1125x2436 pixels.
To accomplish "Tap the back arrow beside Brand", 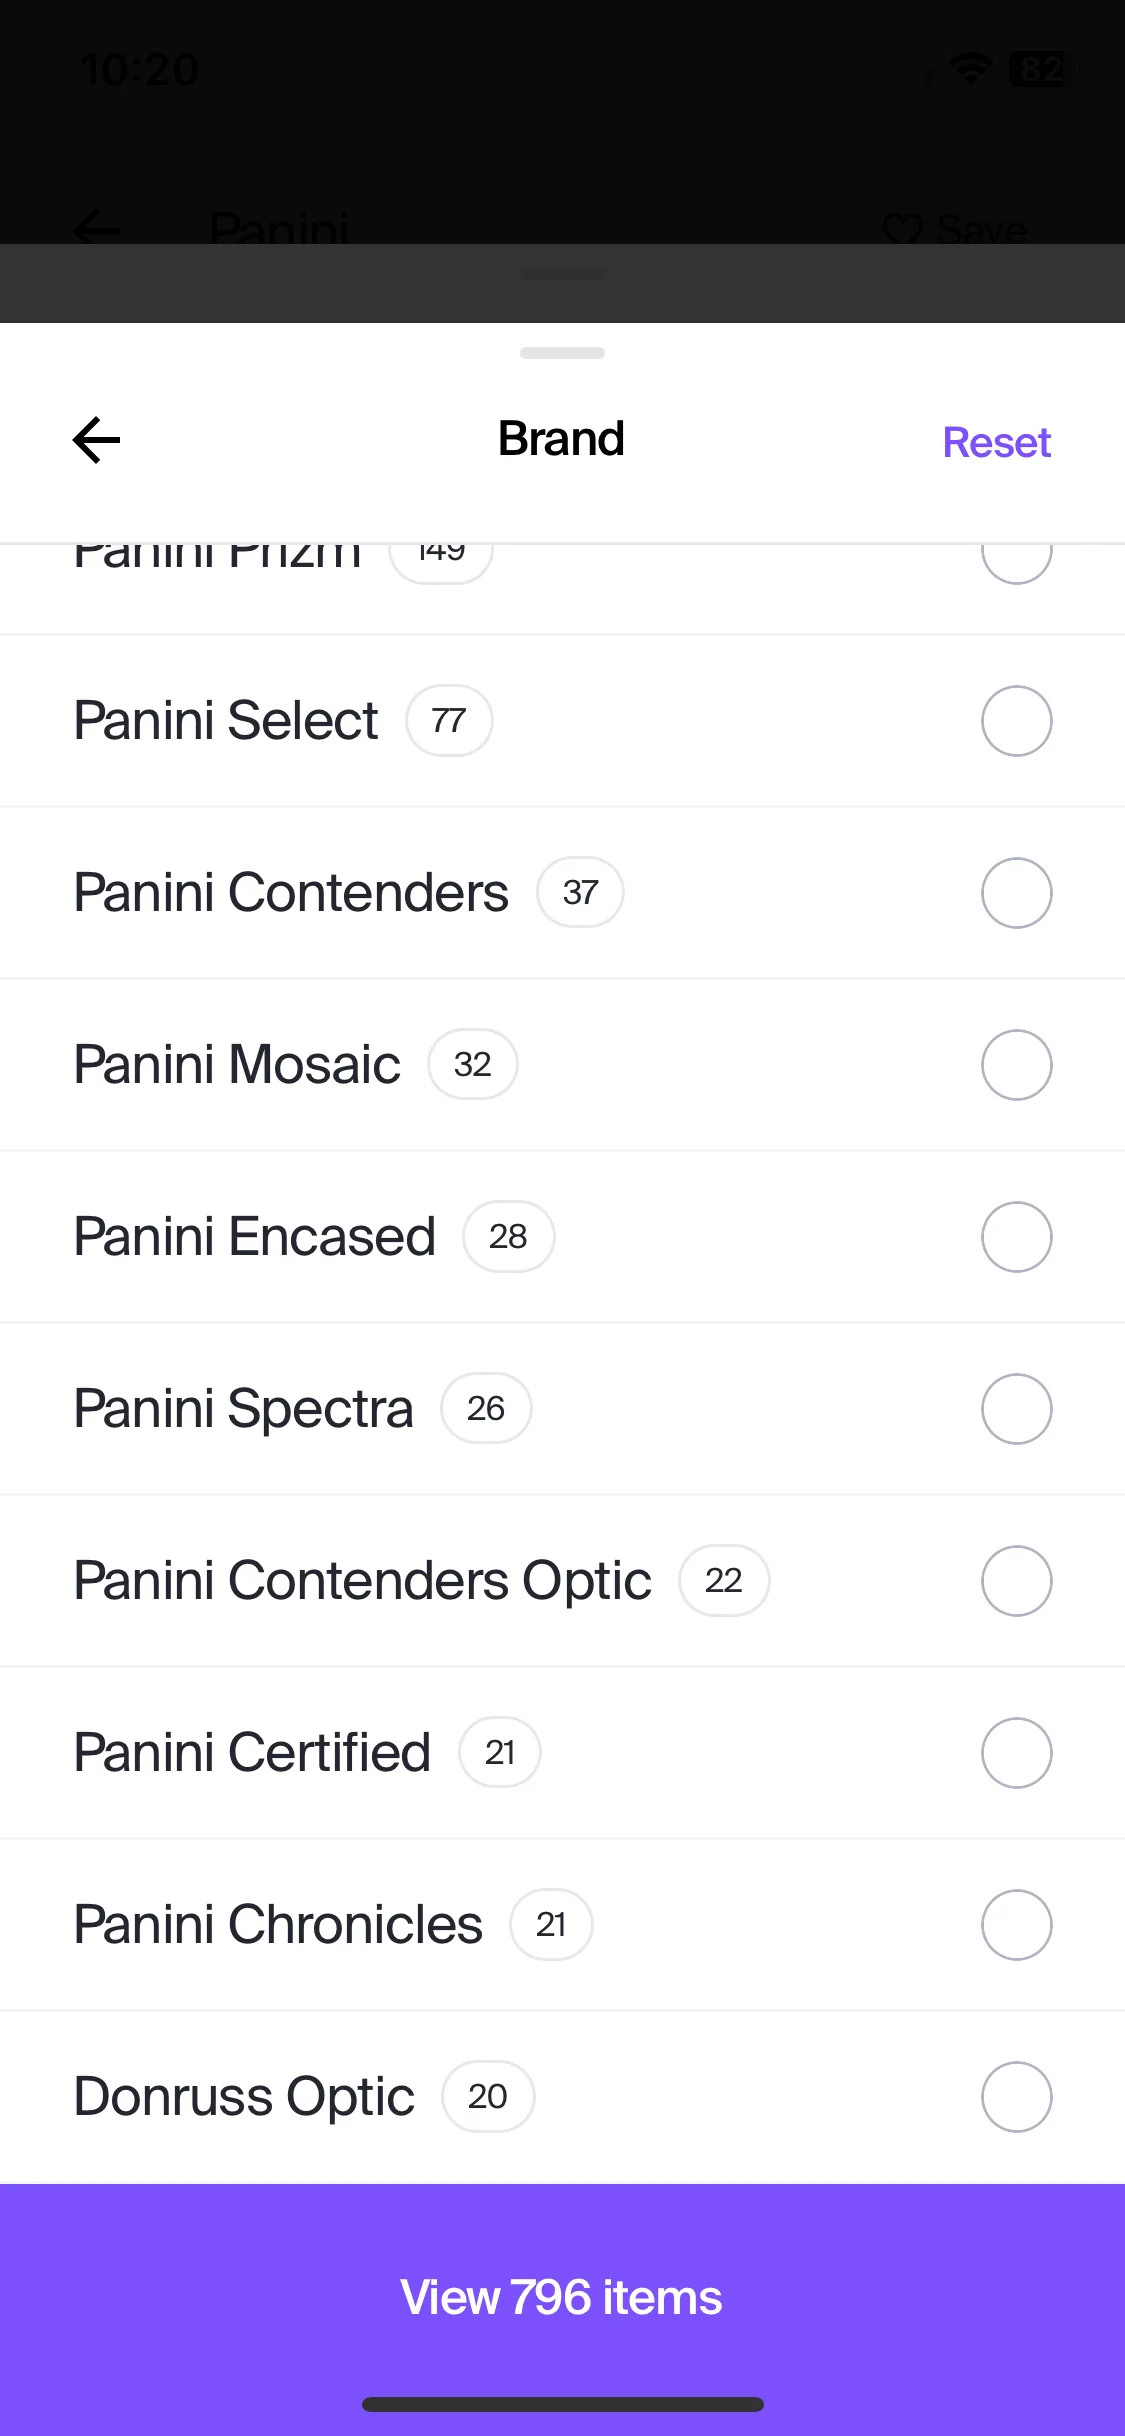I will [x=97, y=440].
